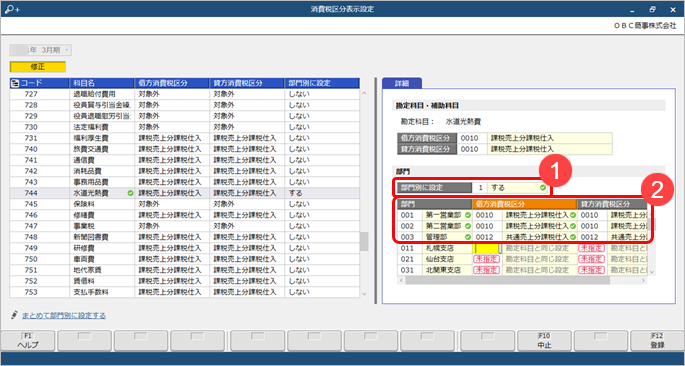Image resolution: width=685 pixels, height=366 pixels.
Task: Click the list icon in Code column header
Action: pos(14,83)
